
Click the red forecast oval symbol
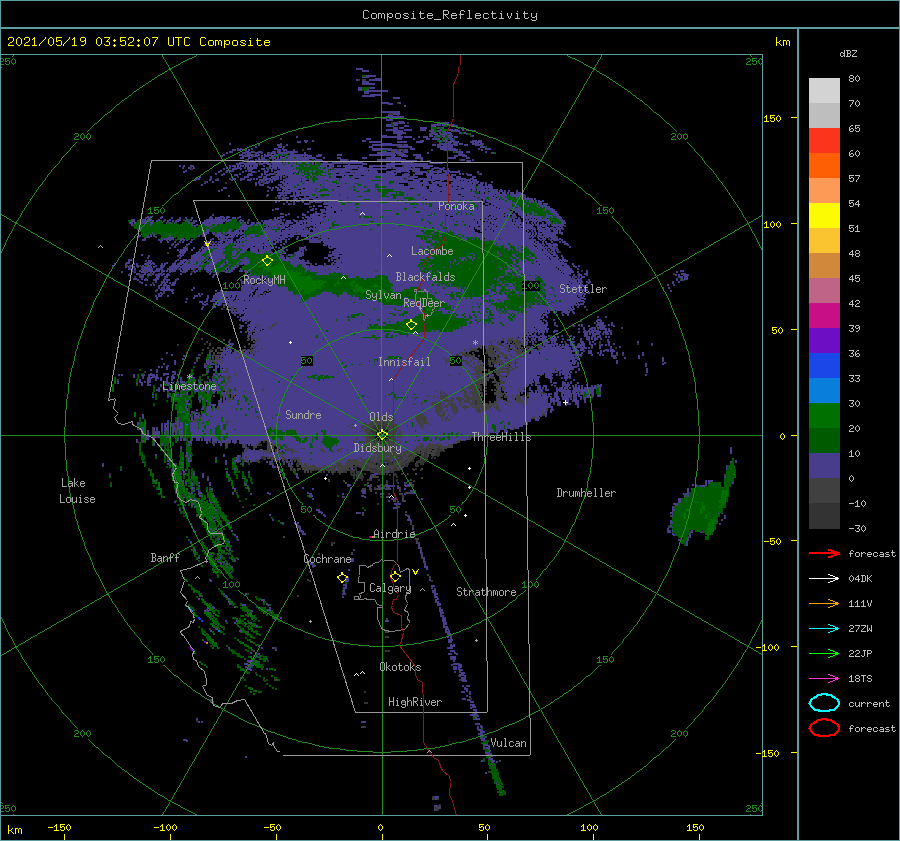[x=824, y=728]
